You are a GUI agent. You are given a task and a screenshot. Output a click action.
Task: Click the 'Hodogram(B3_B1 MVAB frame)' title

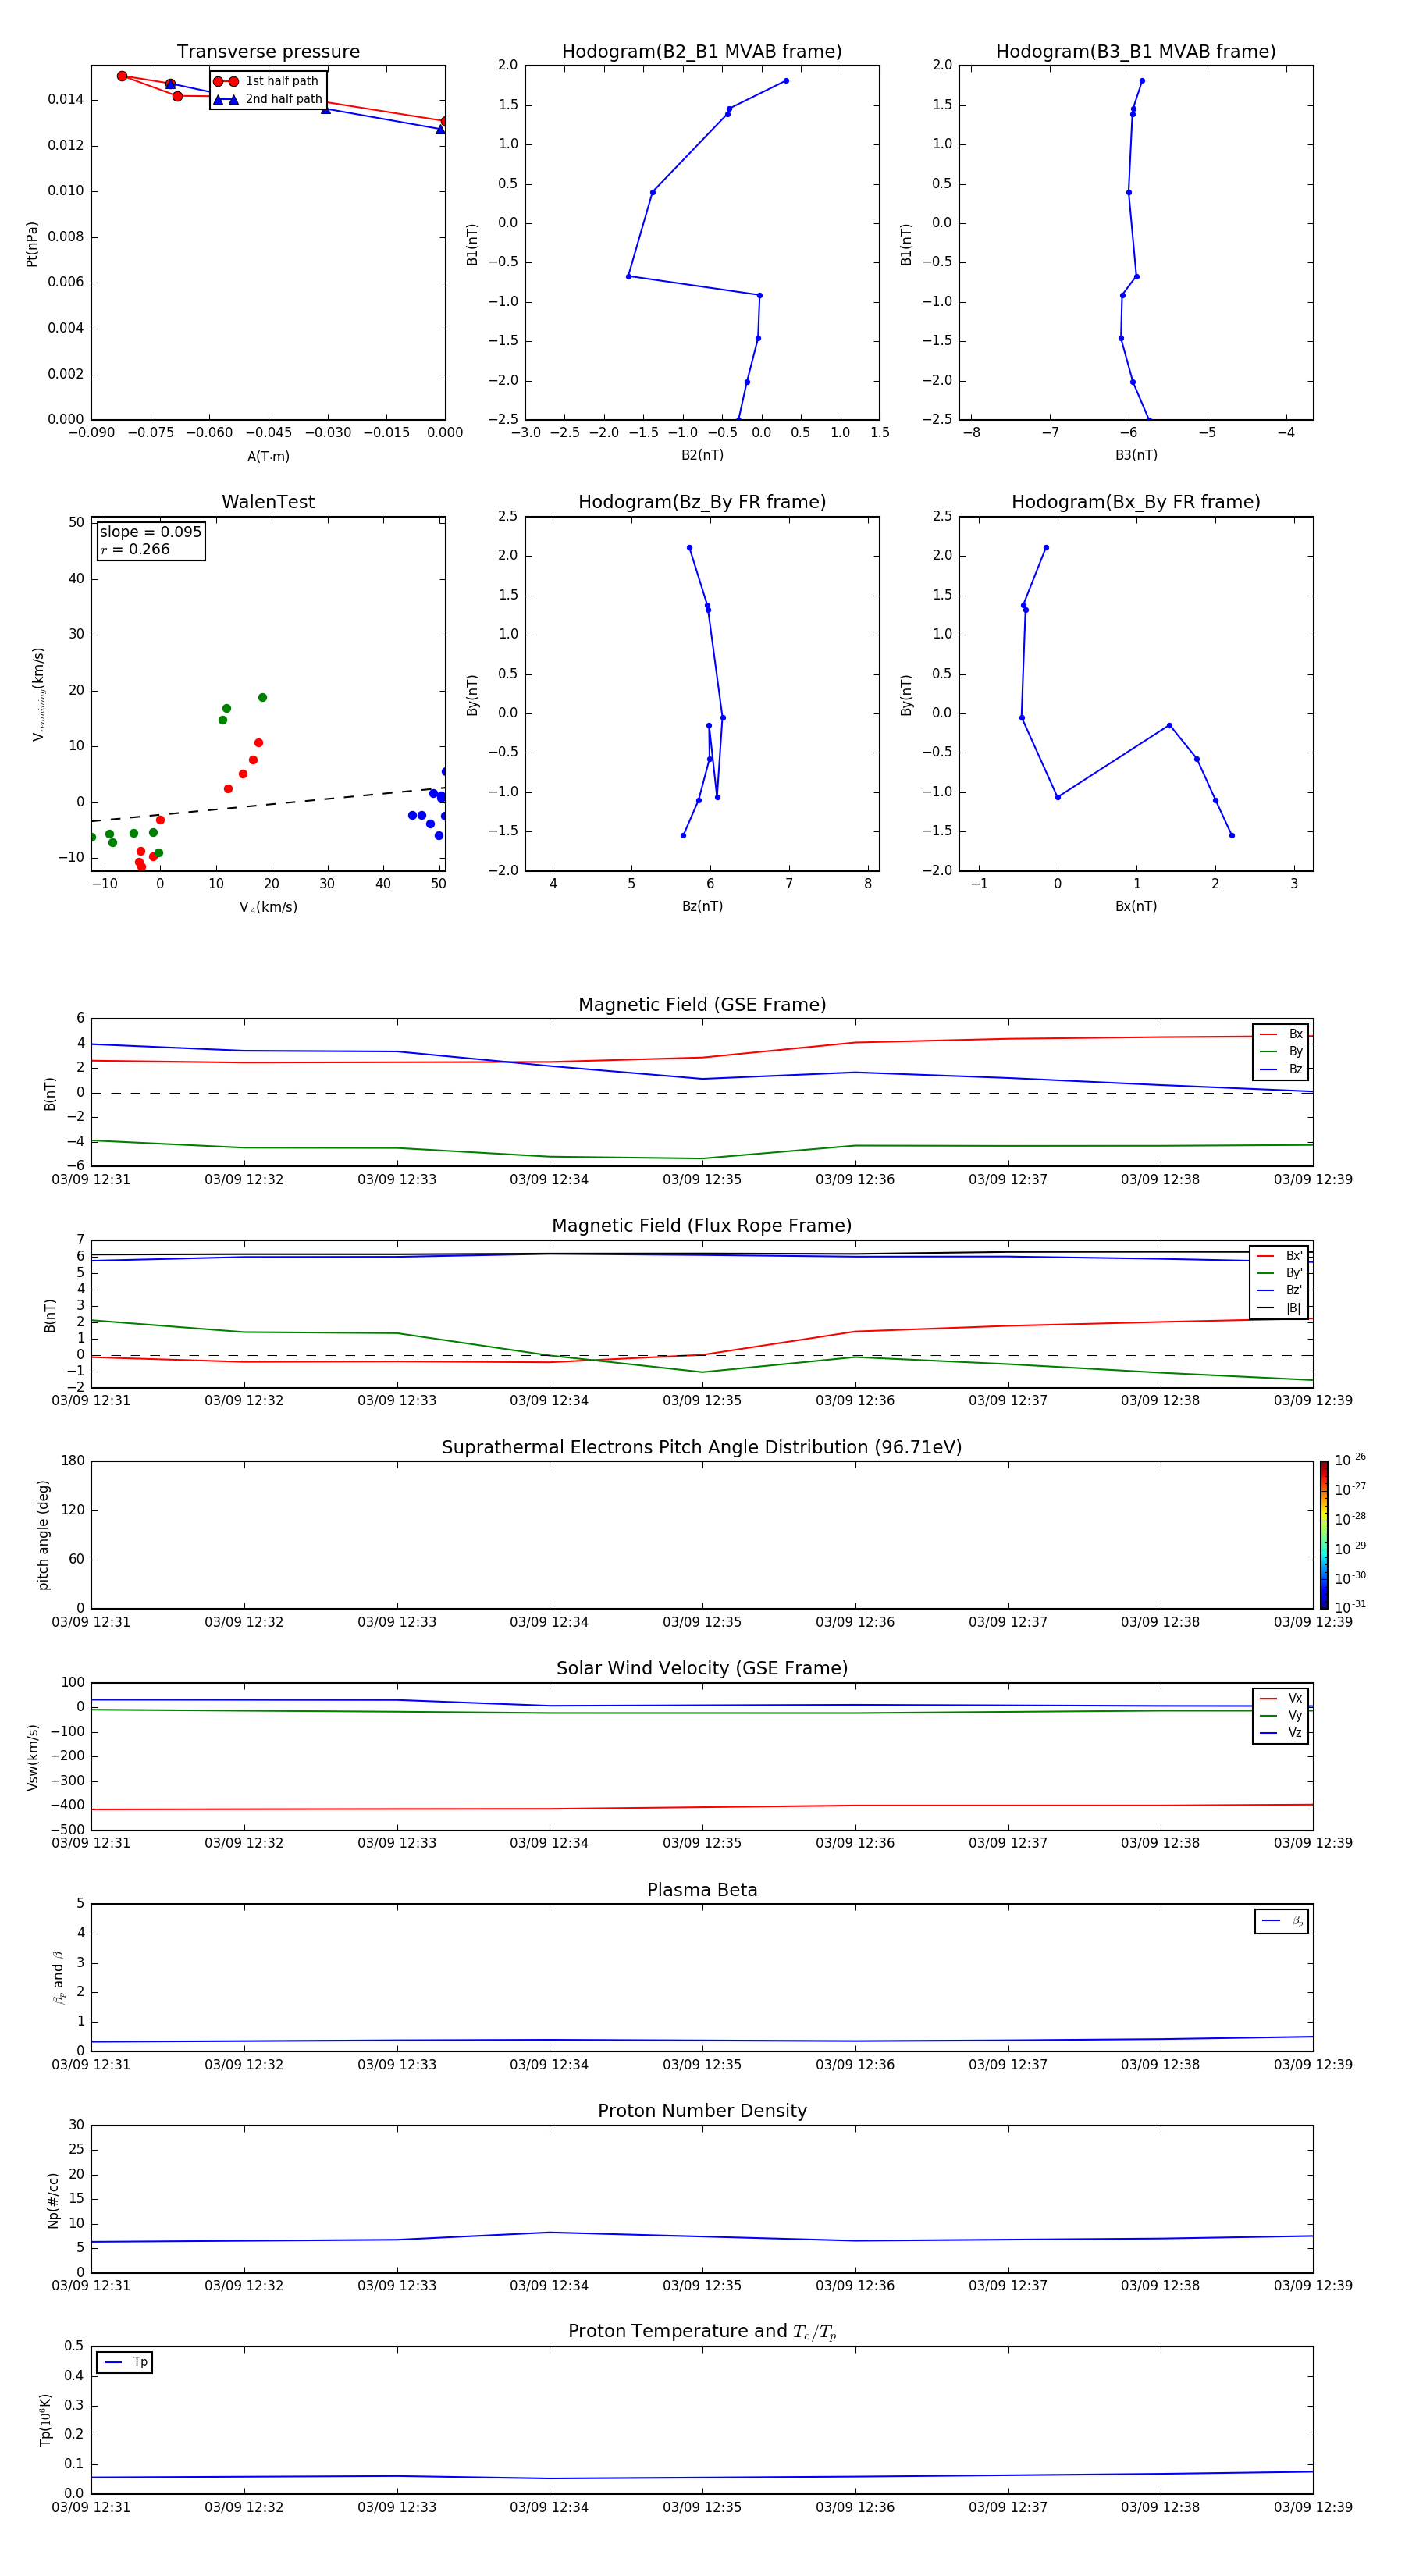pyautogui.click(x=1136, y=52)
